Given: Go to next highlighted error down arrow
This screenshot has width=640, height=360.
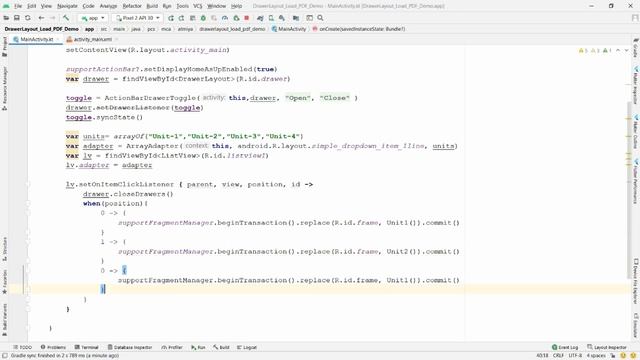Looking at the screenshot, I should tap(627, 50).
